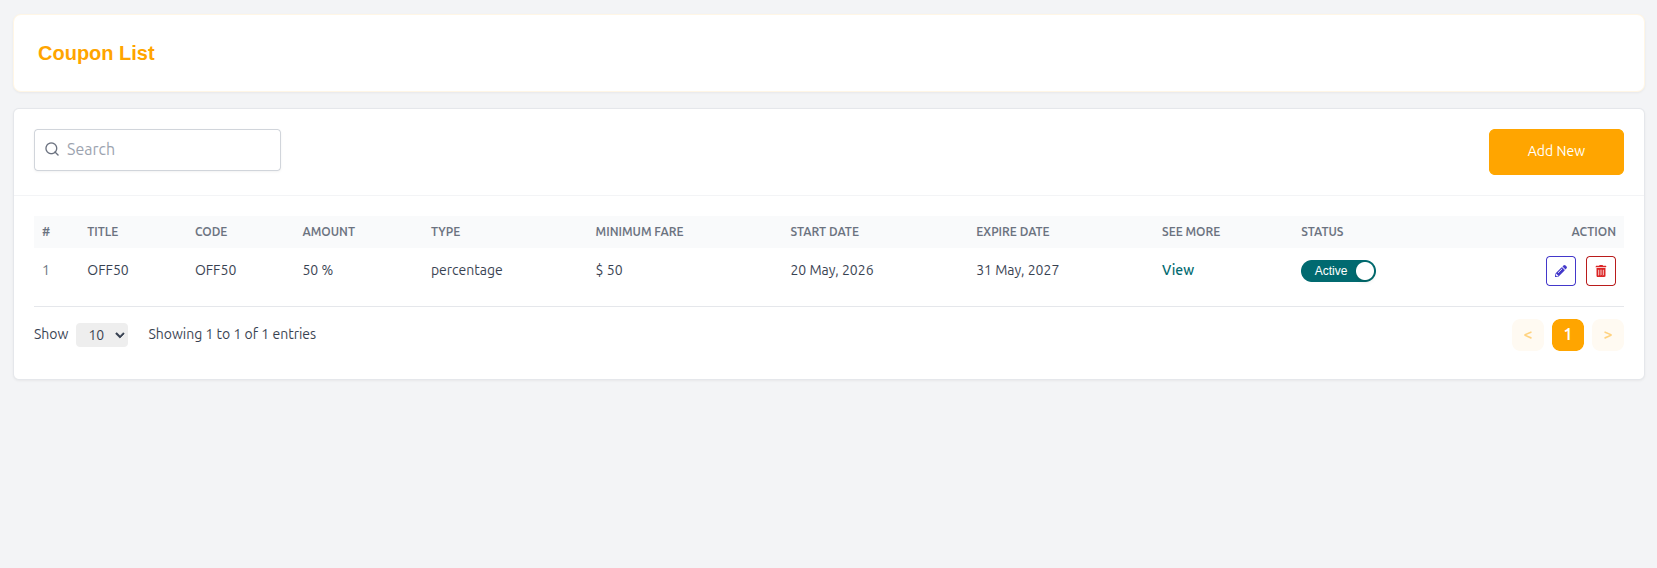1657x568 pixels.
Task: Click the pencil edit icon for OFF50
Action: click(x=1560, y=271)
